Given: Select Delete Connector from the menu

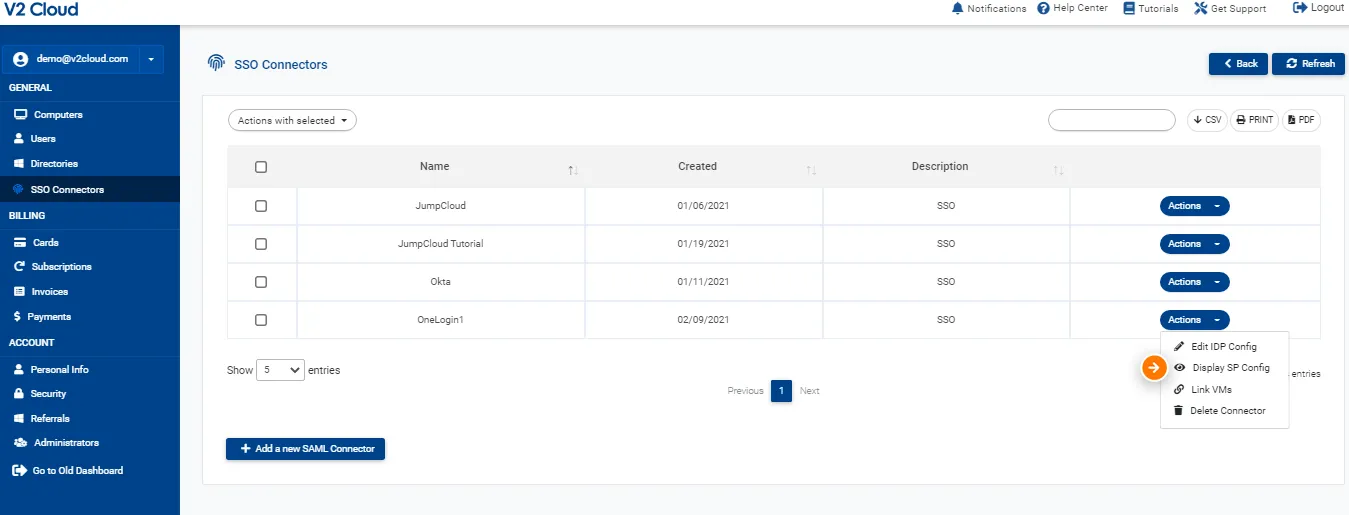Looking at the screenshot, I should click(x=1227, y=411).
